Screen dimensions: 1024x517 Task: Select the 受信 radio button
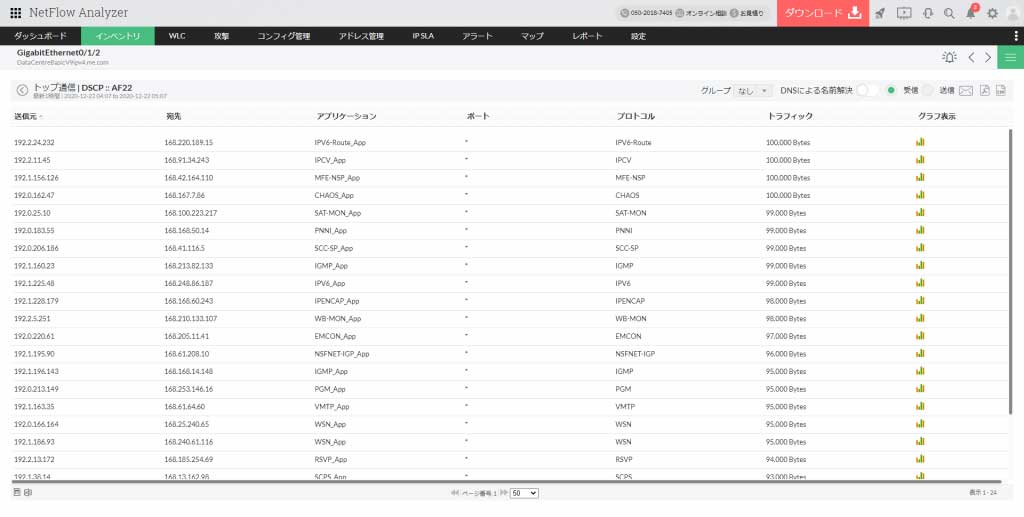click(x=891, y=91)
